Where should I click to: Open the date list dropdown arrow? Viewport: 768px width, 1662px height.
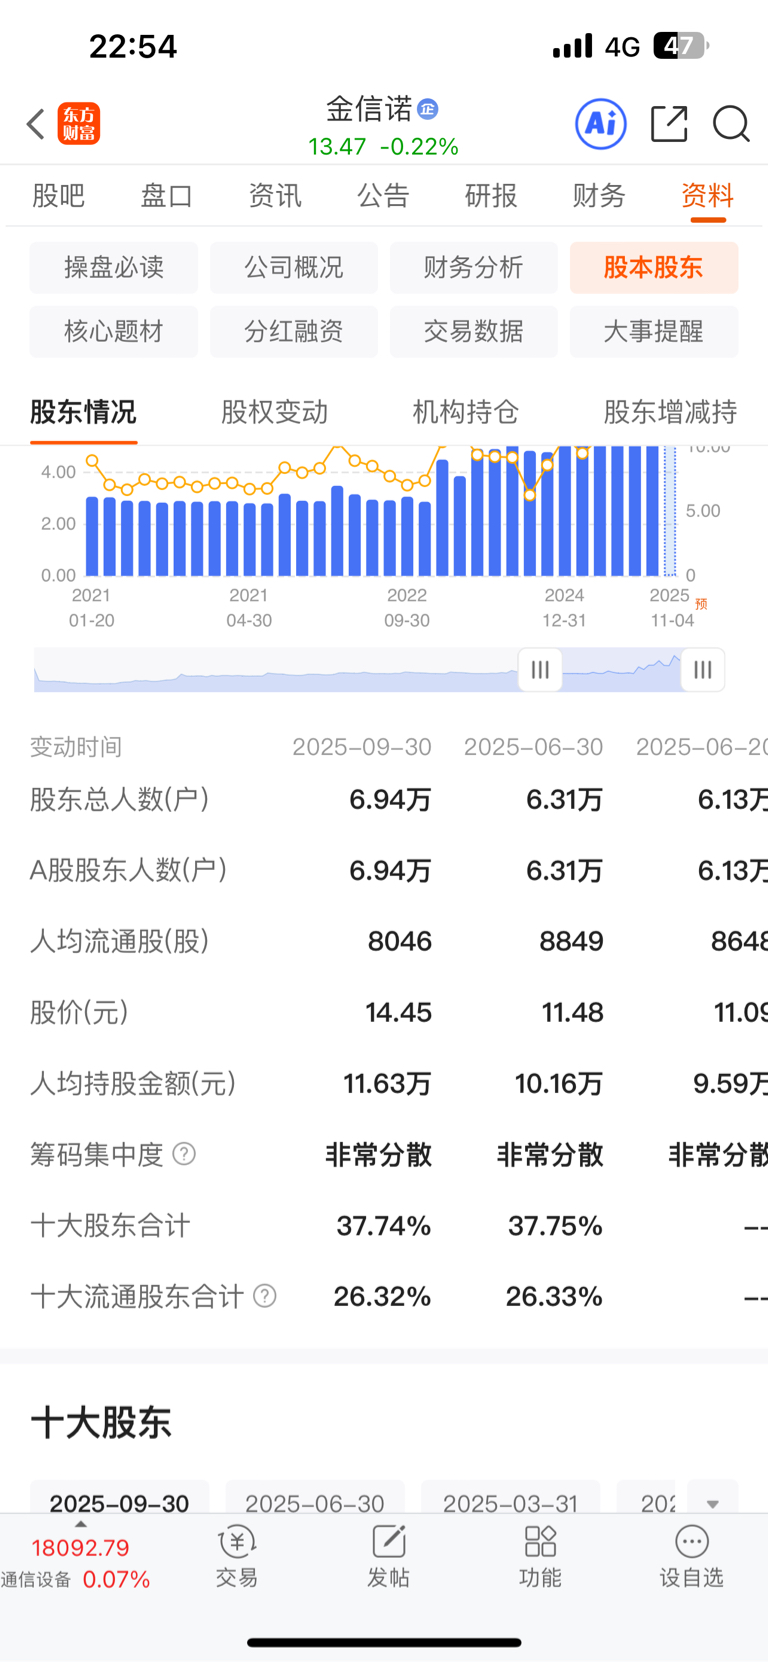point(712,1504)
